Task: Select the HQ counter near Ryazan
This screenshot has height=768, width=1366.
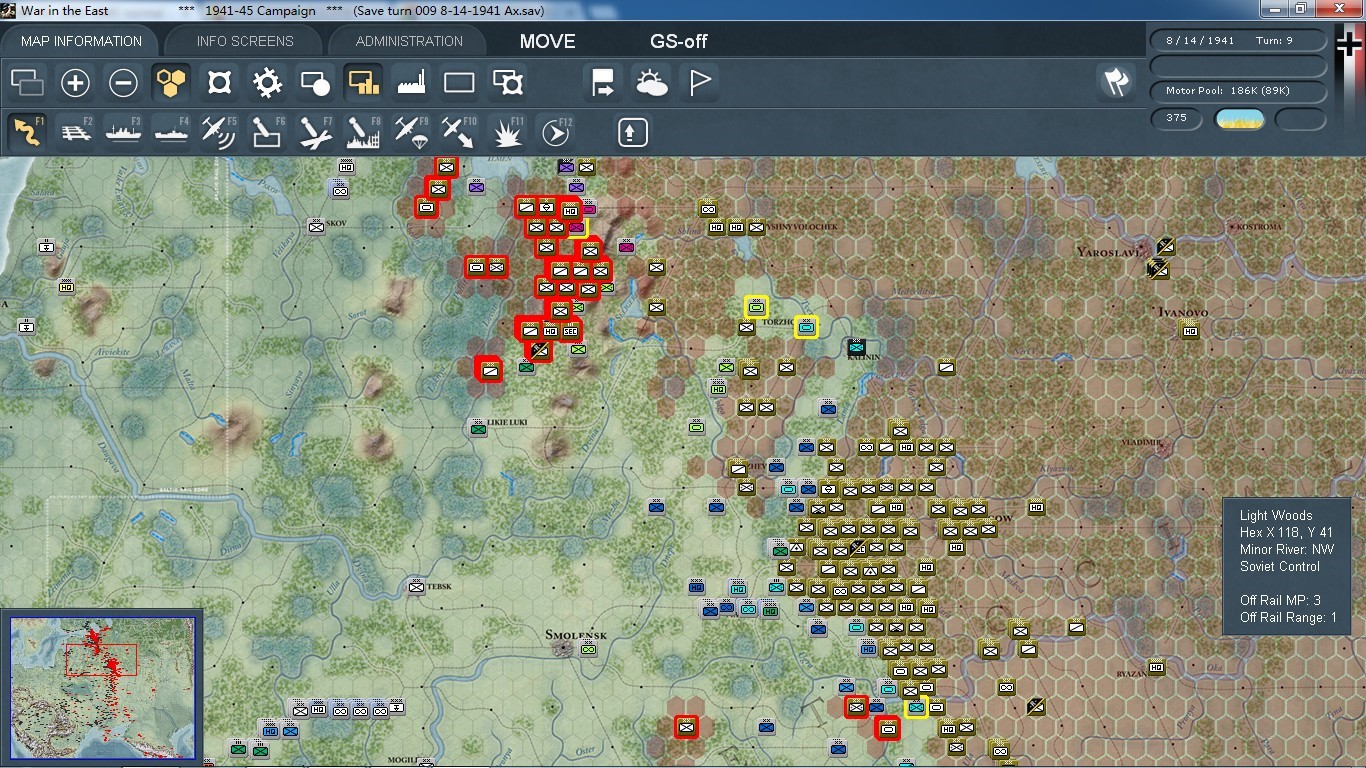Action: 1156,667
